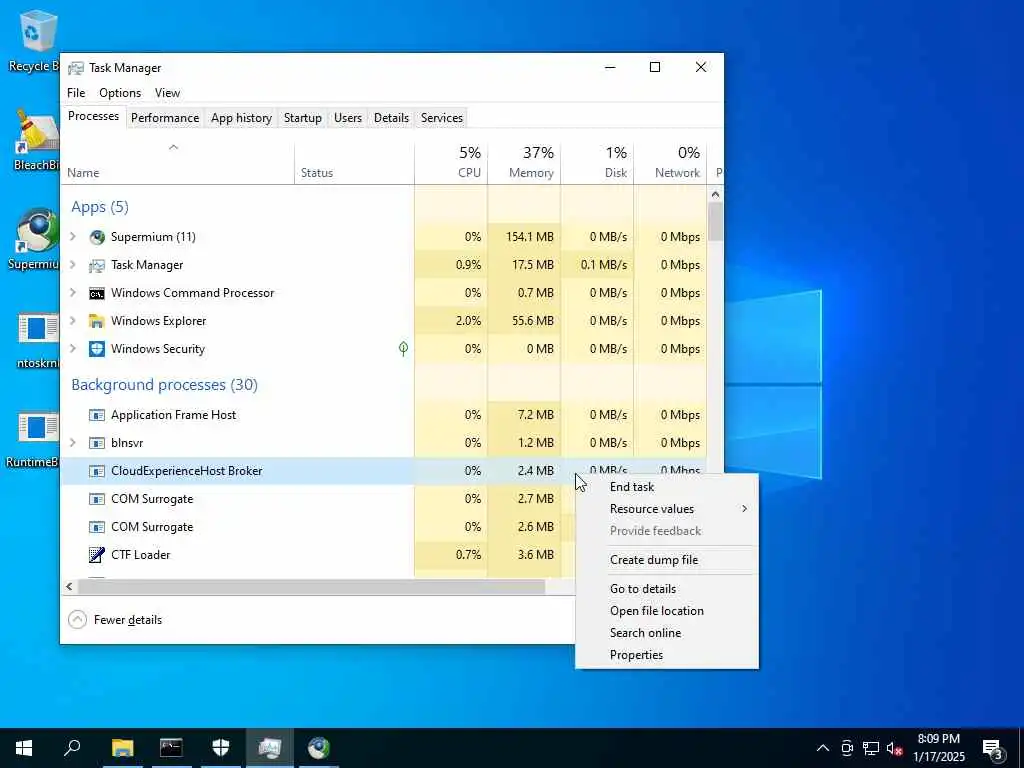The width and height of the screenshot is (1024, 768).
Task: Switch to the Users tab
Action: coord(347,118)
